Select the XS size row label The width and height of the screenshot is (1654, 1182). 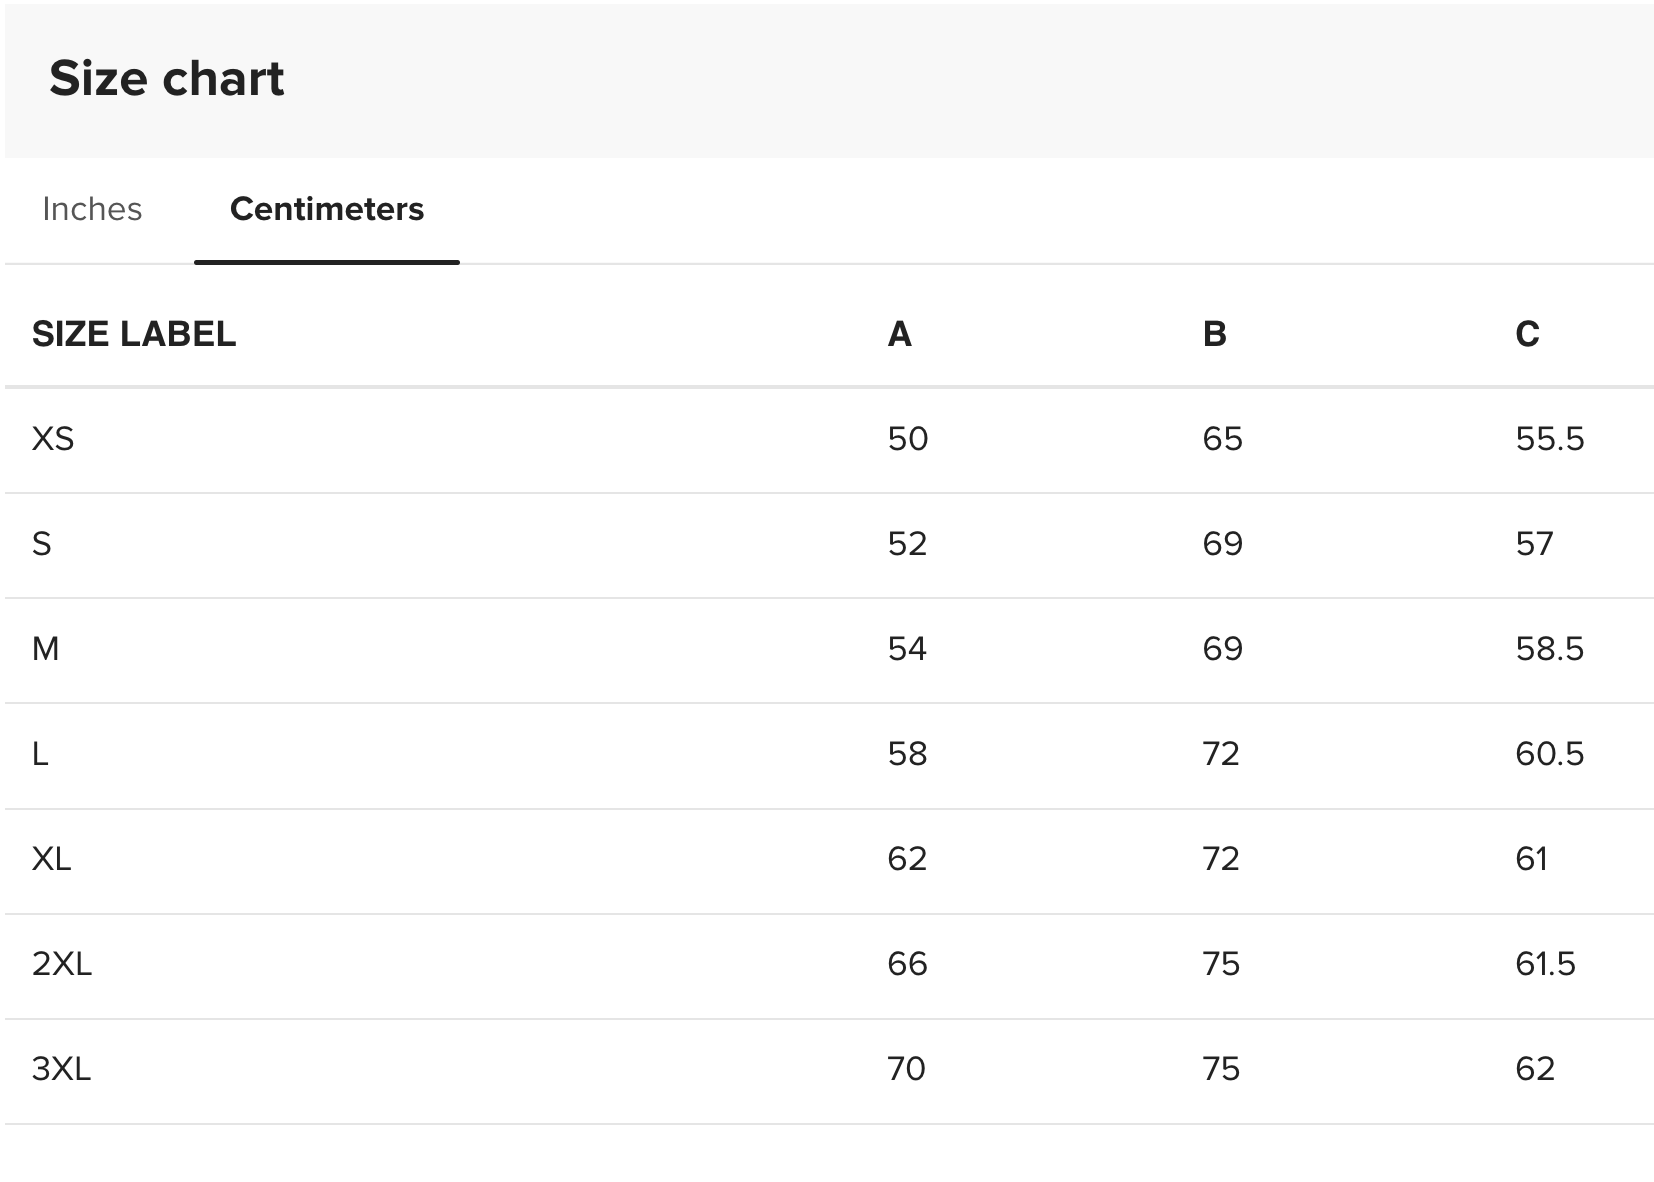53,439
